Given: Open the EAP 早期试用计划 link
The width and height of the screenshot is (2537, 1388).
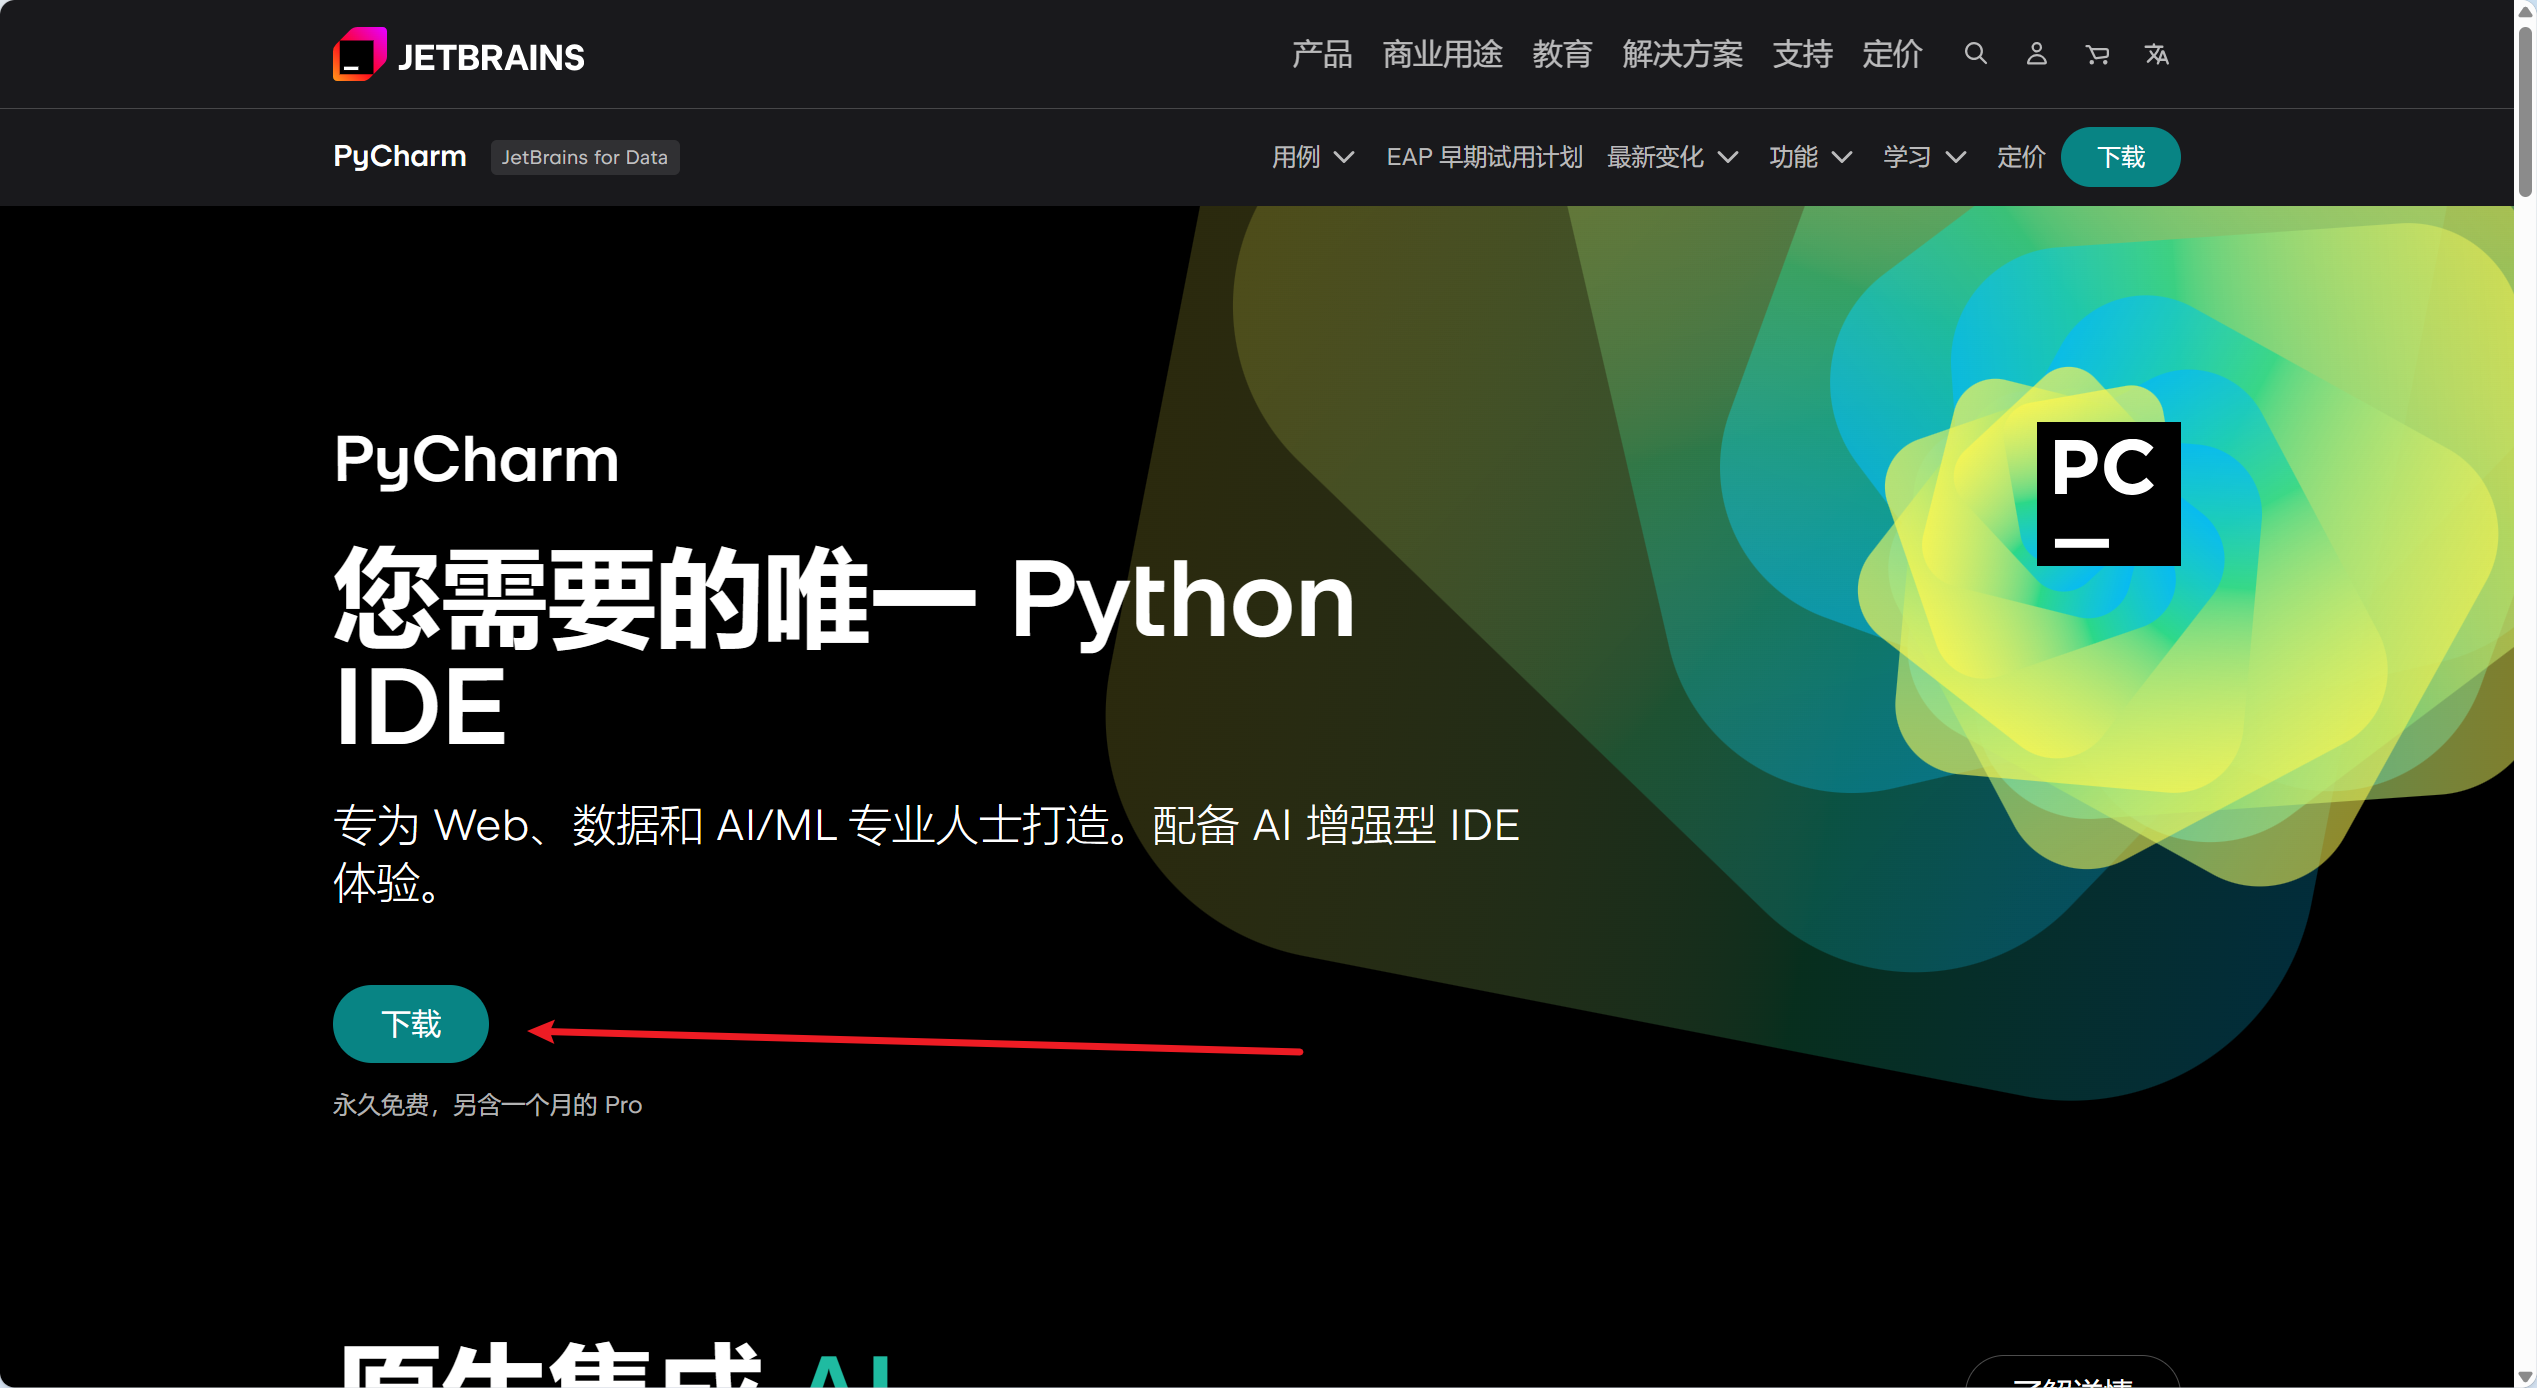Looking at the screenshot, I should tap(1484, 157).
